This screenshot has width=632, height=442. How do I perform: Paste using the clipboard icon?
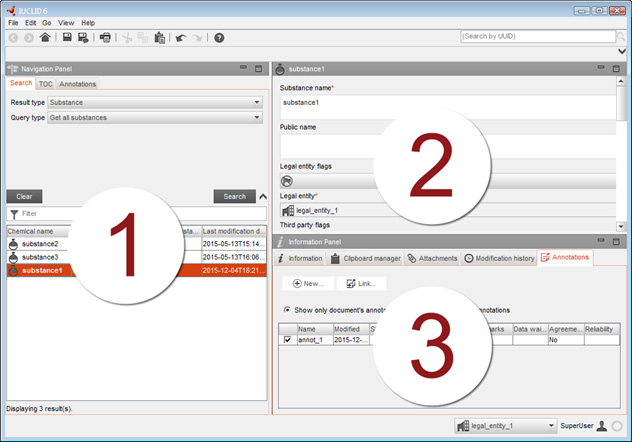tap(160, 38)
